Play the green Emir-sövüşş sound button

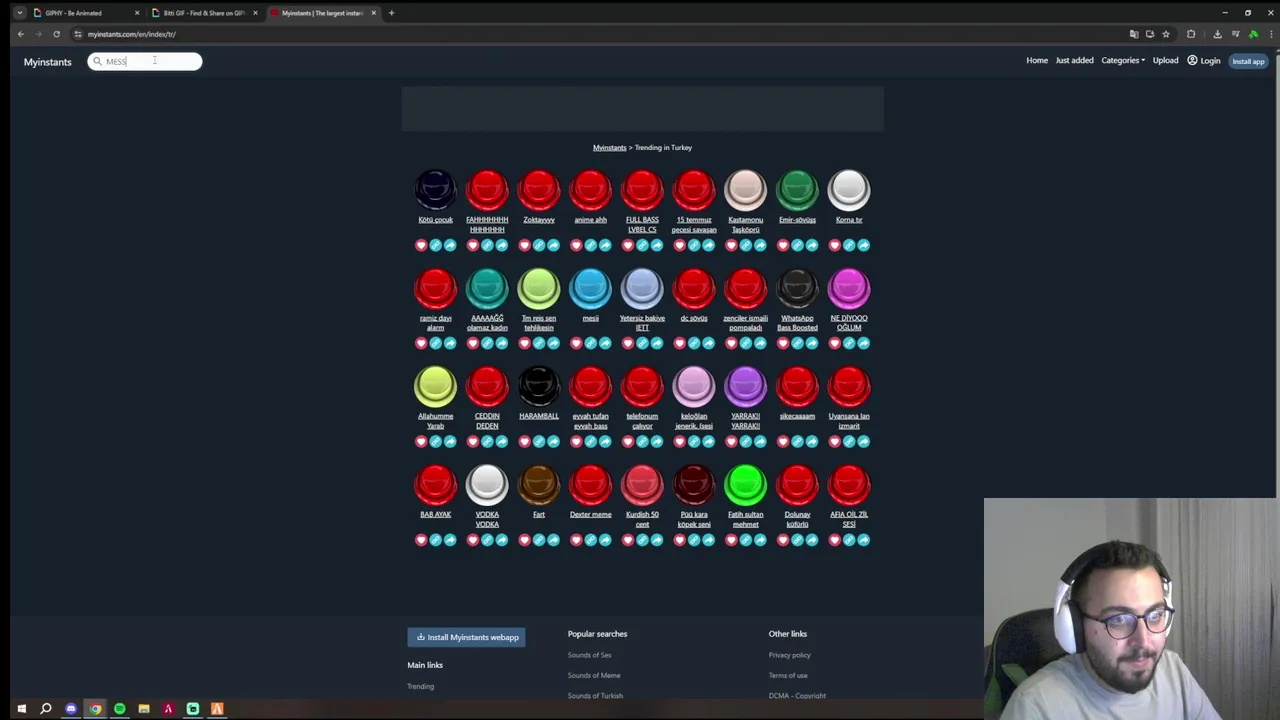(x=797, y=190)
